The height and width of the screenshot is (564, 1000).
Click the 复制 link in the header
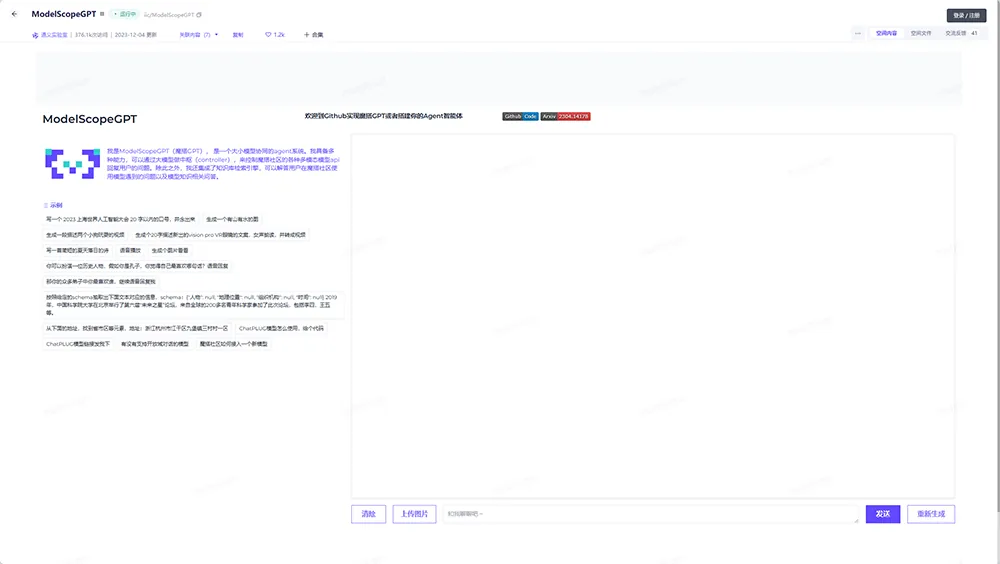click(238, 34)
